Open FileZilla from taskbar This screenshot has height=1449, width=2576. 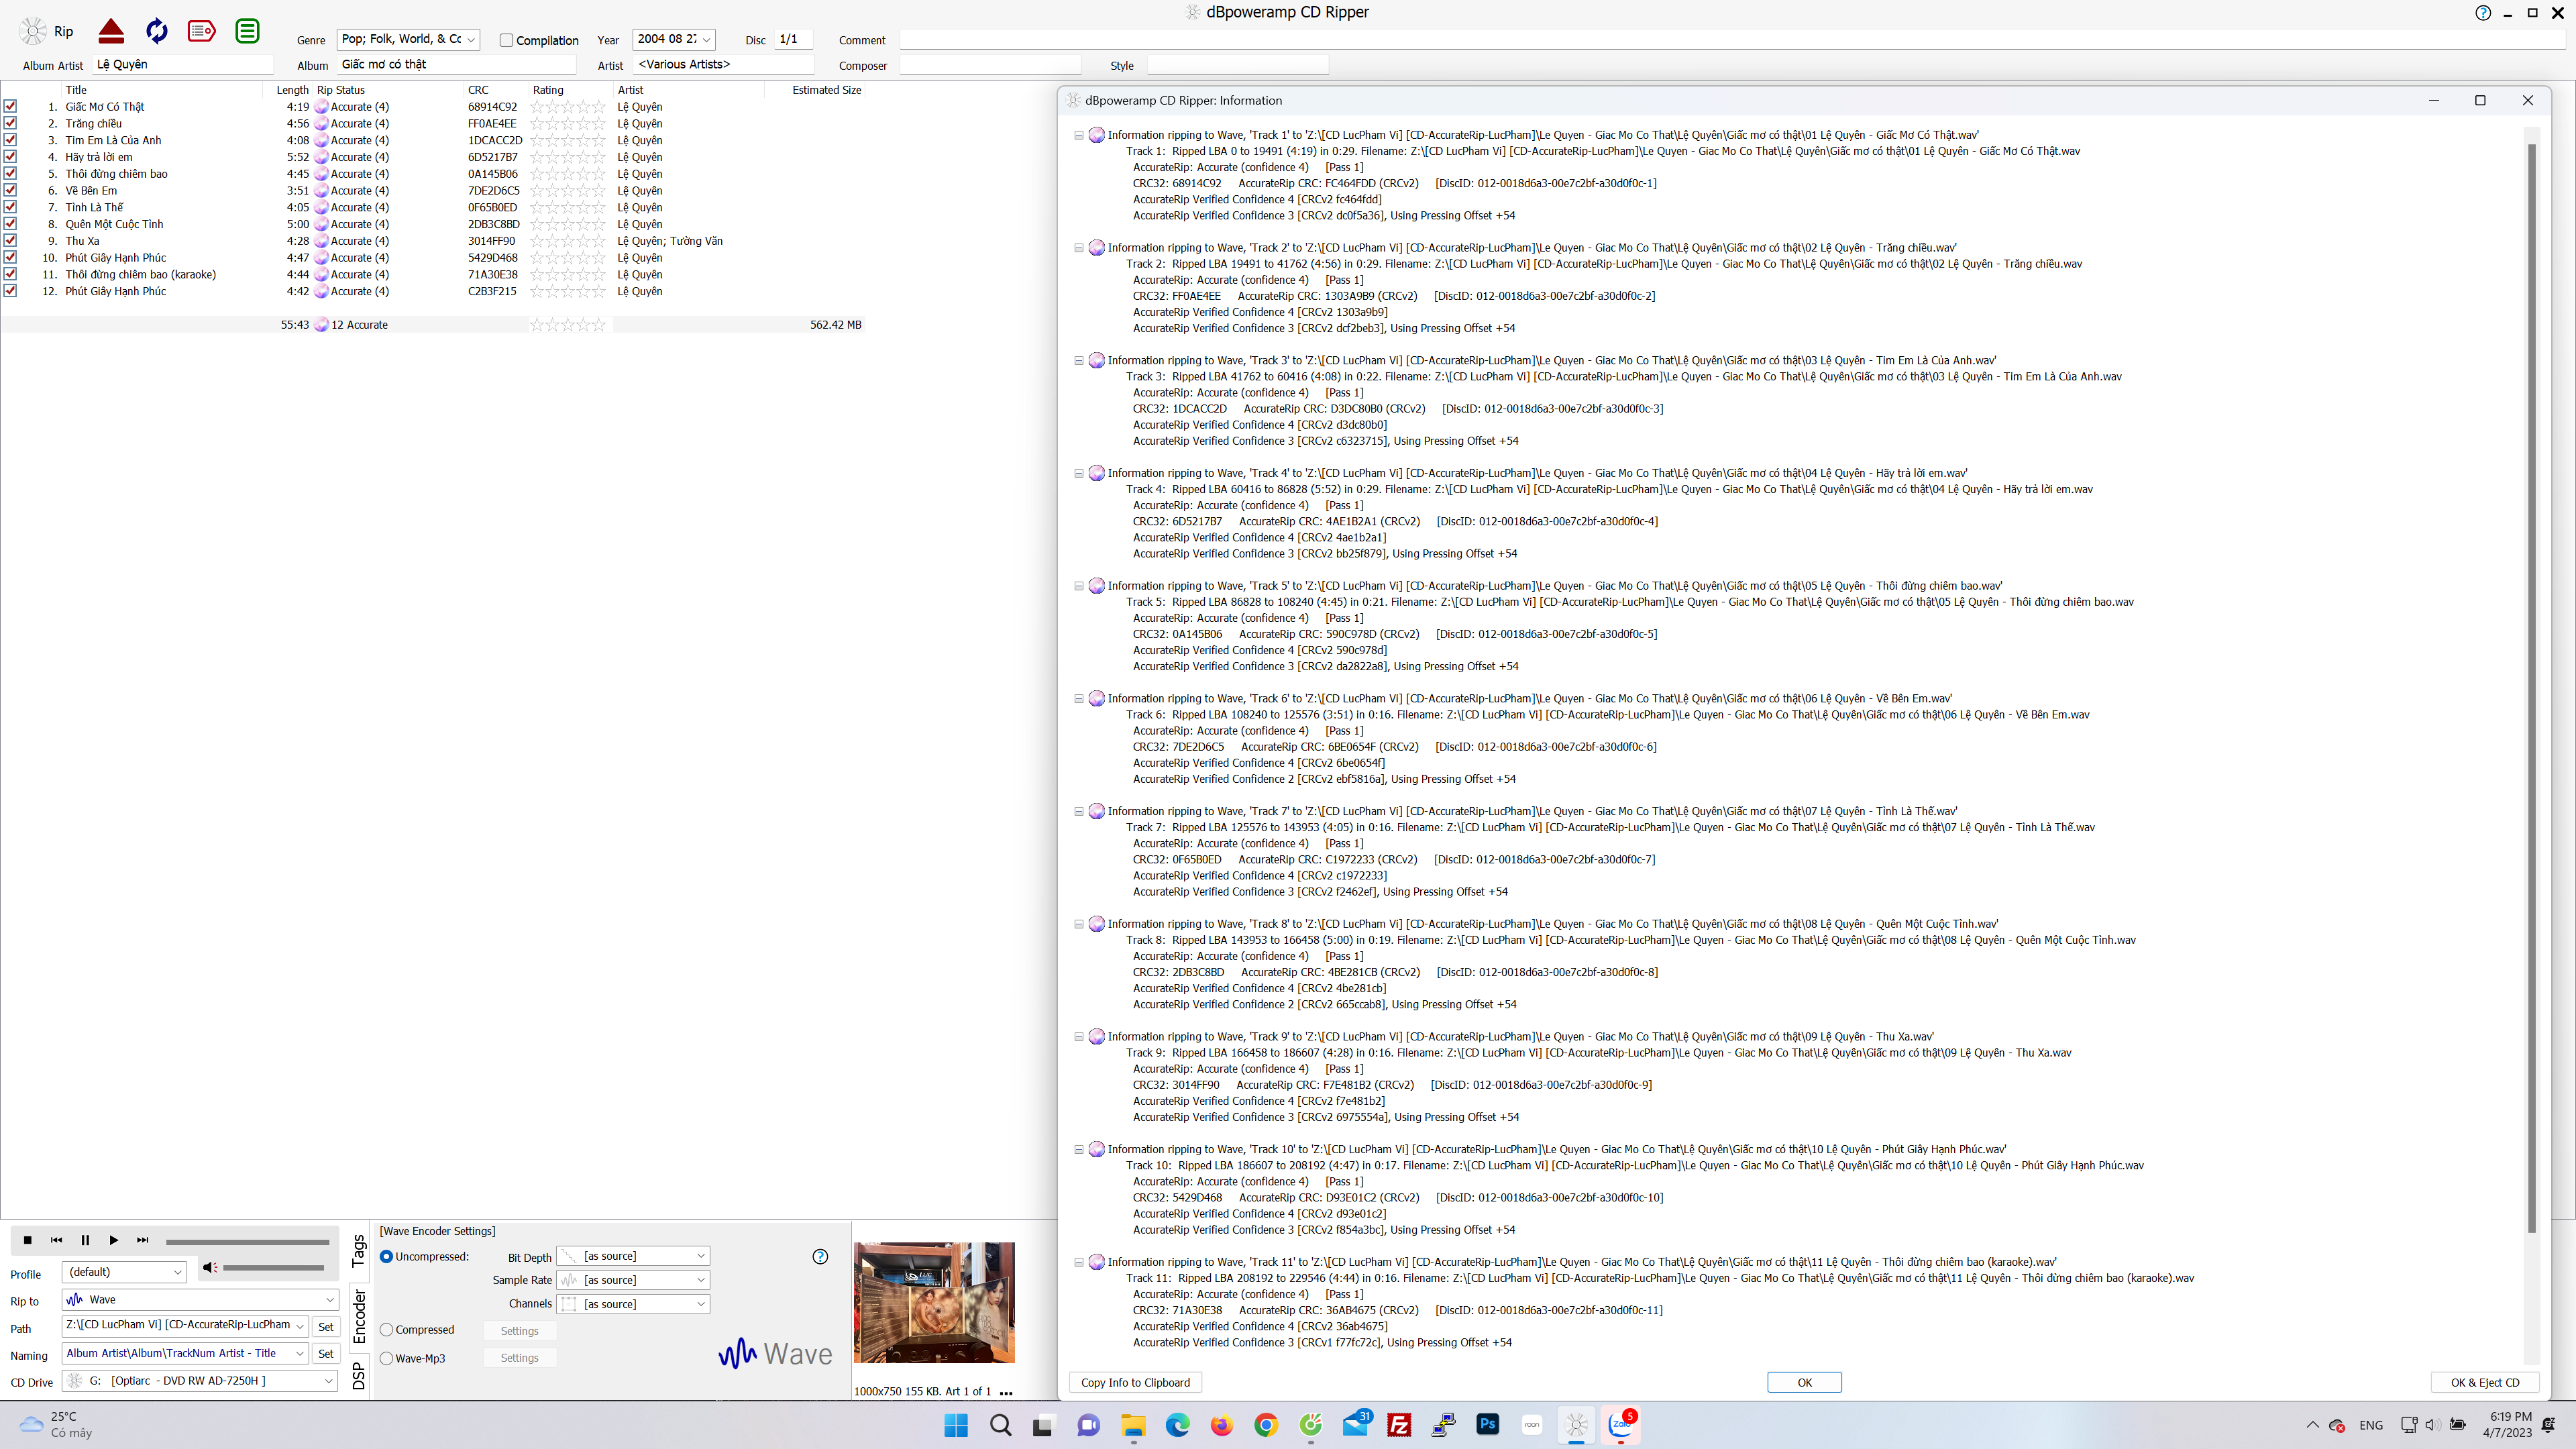[1399, 1425]
